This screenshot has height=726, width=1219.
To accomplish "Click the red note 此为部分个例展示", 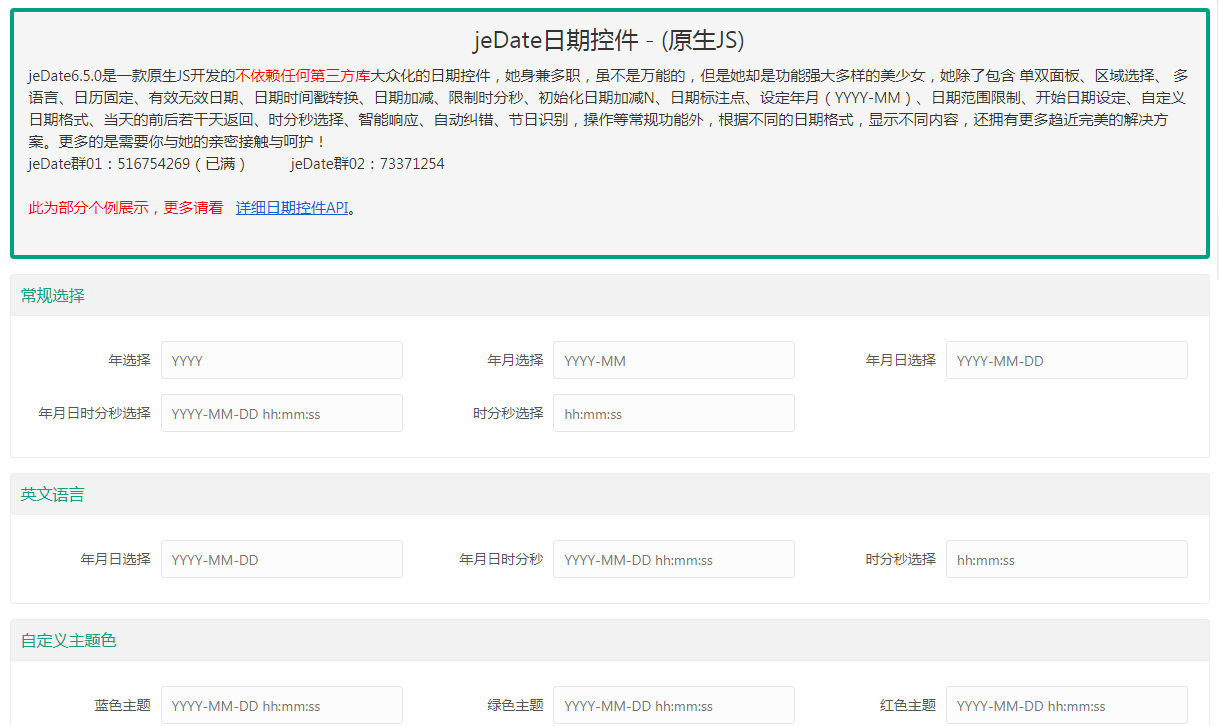I will point(88,208).
